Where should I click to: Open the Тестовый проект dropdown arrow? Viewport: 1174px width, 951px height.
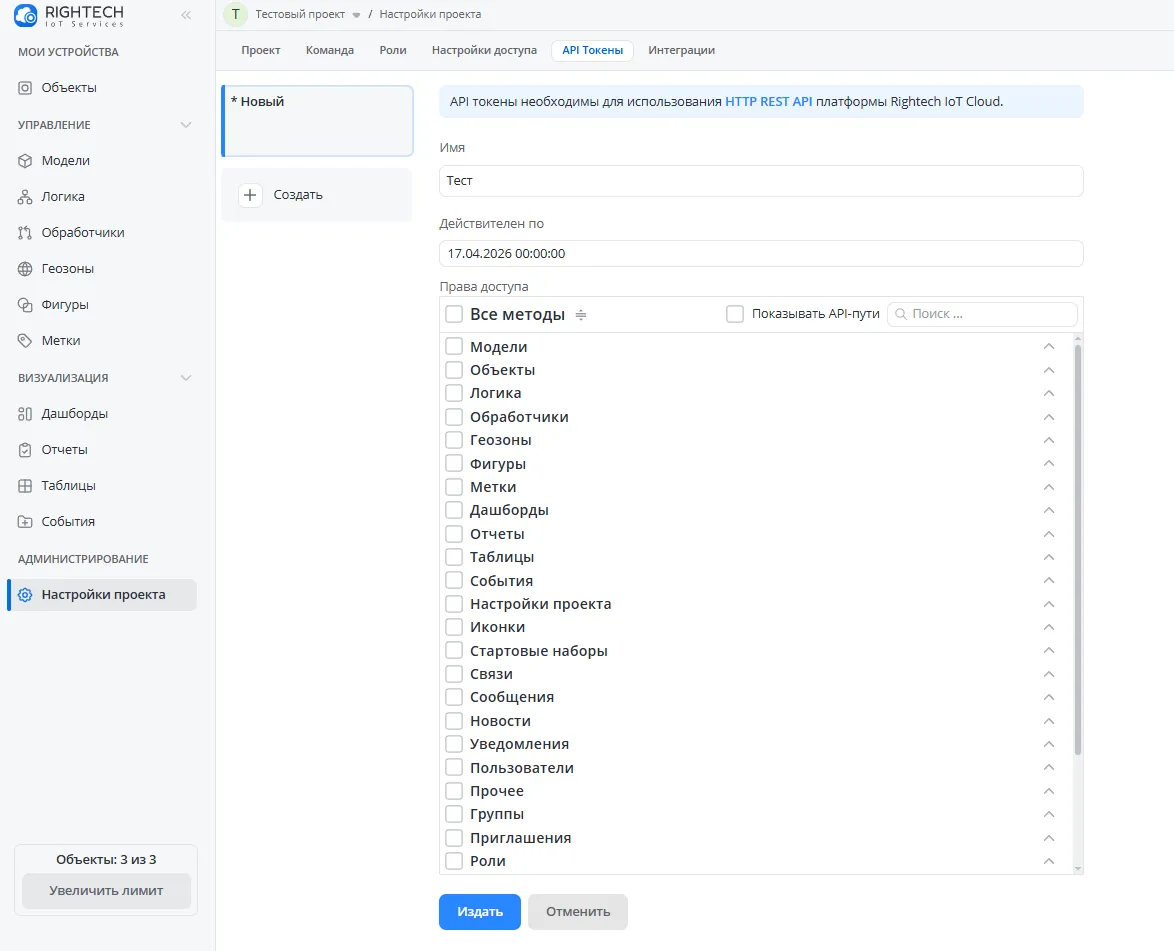(x=356, y=16)
